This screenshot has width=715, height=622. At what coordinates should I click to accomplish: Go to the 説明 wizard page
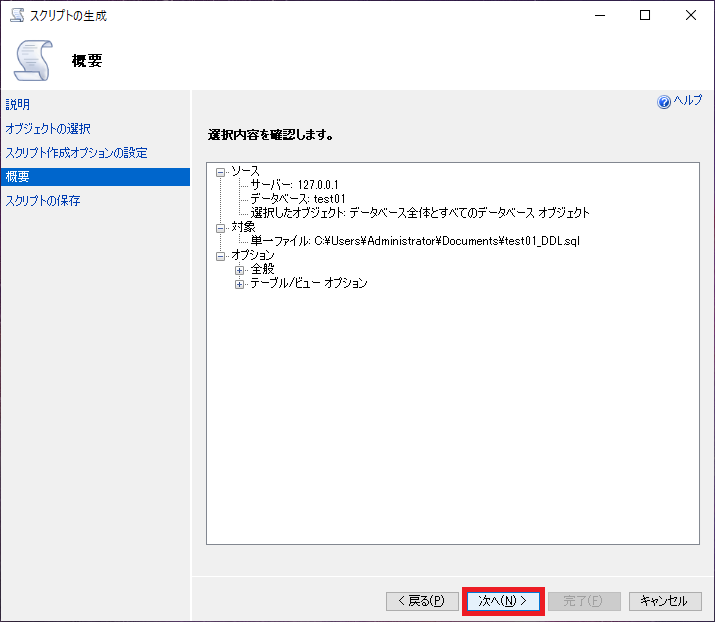(18, 105)
